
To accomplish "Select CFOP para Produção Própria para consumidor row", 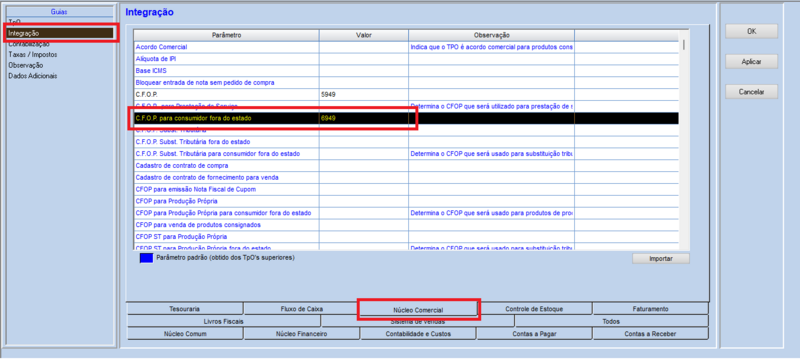I will tap(406, 213).
